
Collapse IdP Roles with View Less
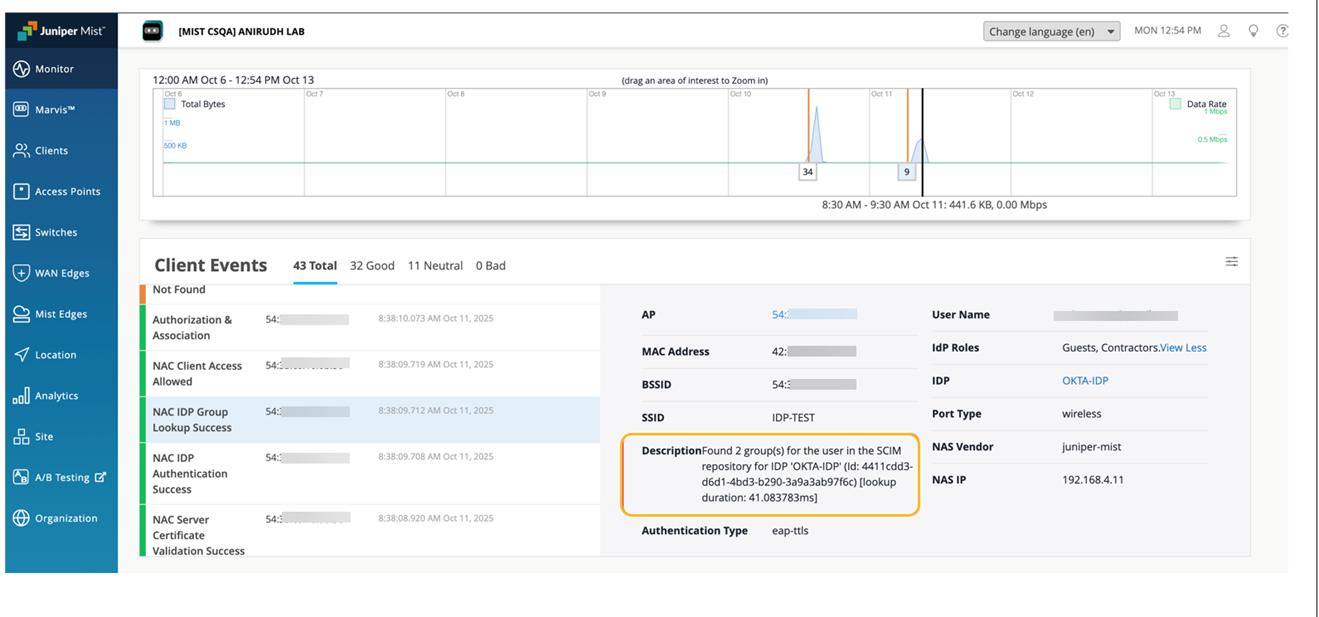coord(1183,348)
